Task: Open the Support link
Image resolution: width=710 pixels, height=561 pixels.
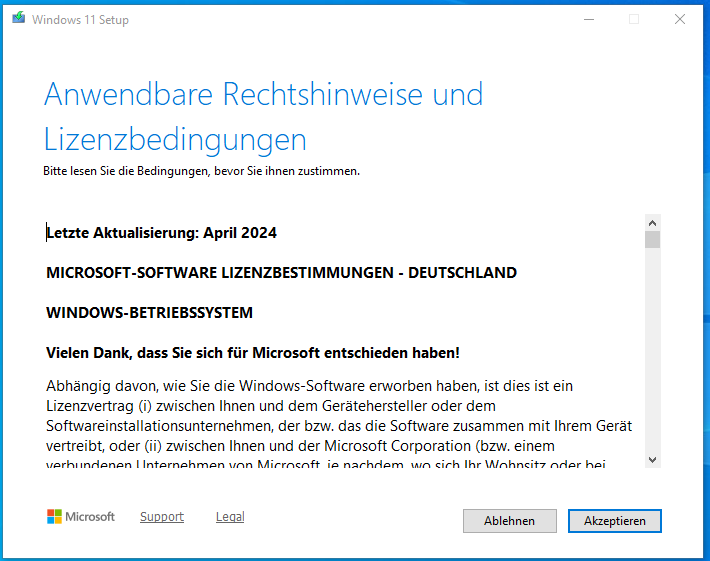Action: point(162,517)
